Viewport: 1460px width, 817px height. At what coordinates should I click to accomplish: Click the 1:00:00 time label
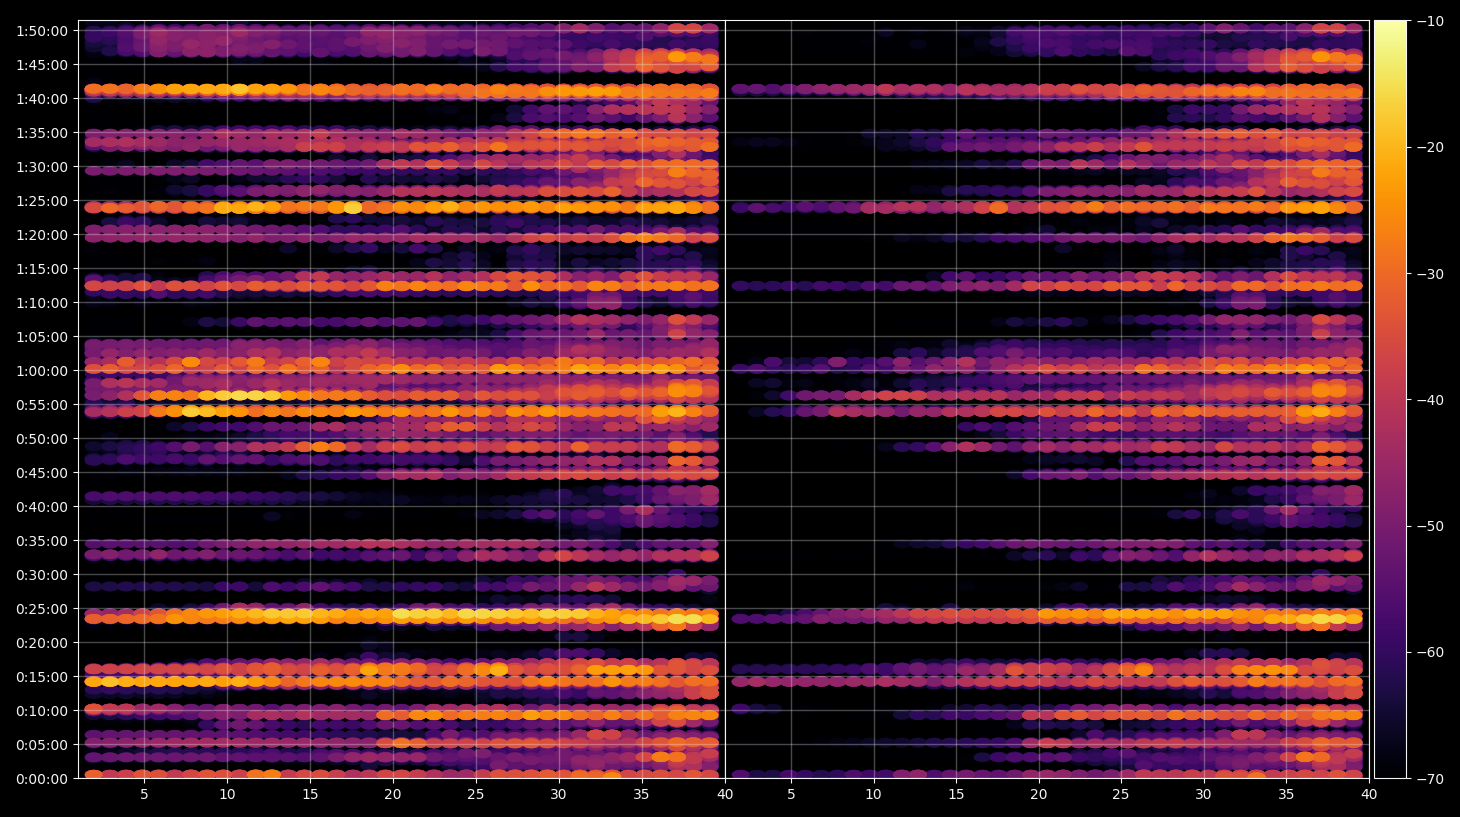pos(42,371)
